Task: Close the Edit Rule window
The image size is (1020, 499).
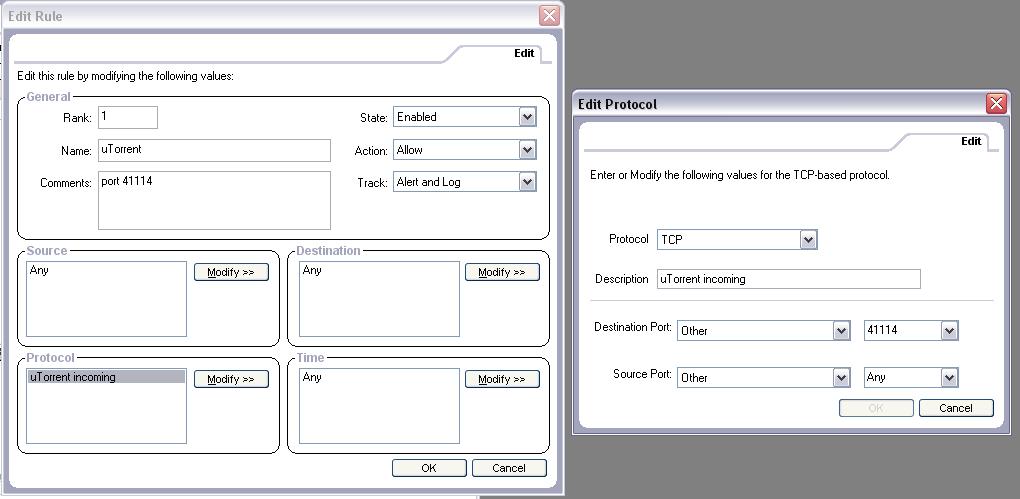Action: pos(550,16)
